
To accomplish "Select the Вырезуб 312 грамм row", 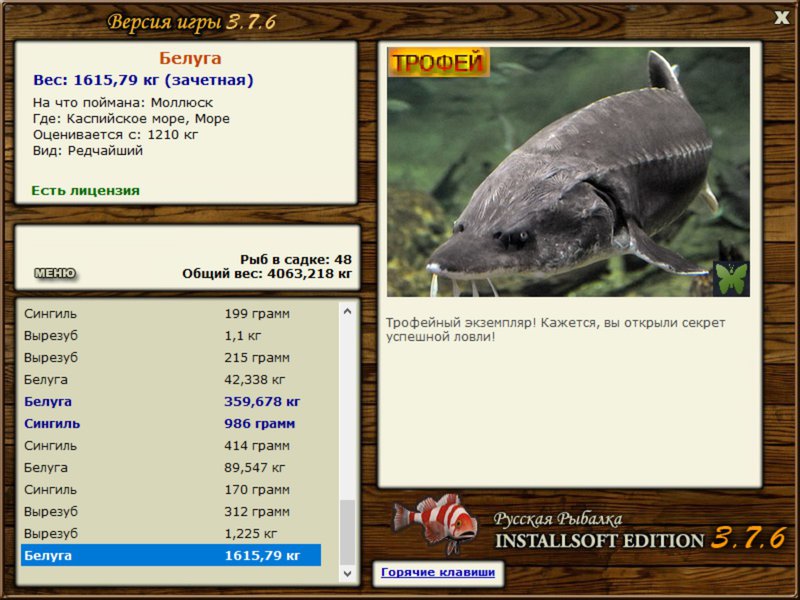I will [x=171, y=512].
